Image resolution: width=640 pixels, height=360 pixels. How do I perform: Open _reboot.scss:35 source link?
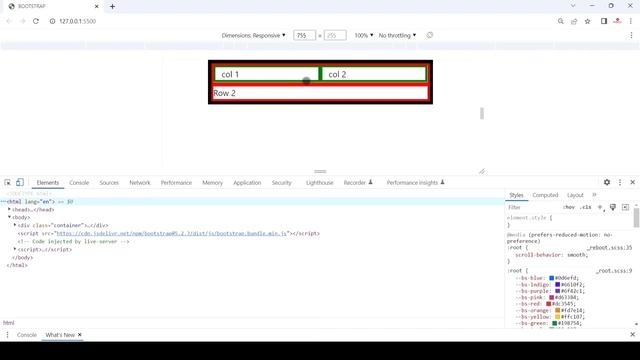pos(609,248)
